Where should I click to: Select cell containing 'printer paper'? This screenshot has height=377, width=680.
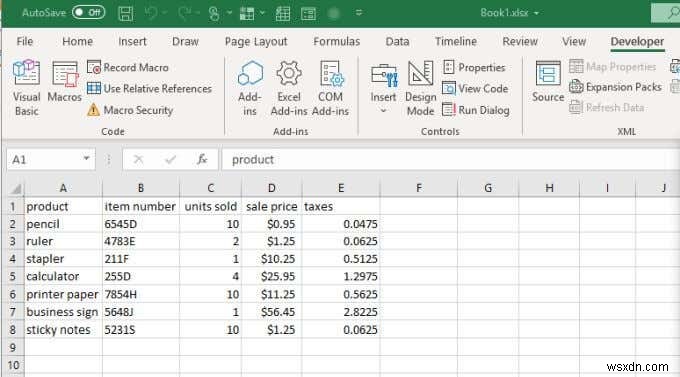tap(63, 294)
